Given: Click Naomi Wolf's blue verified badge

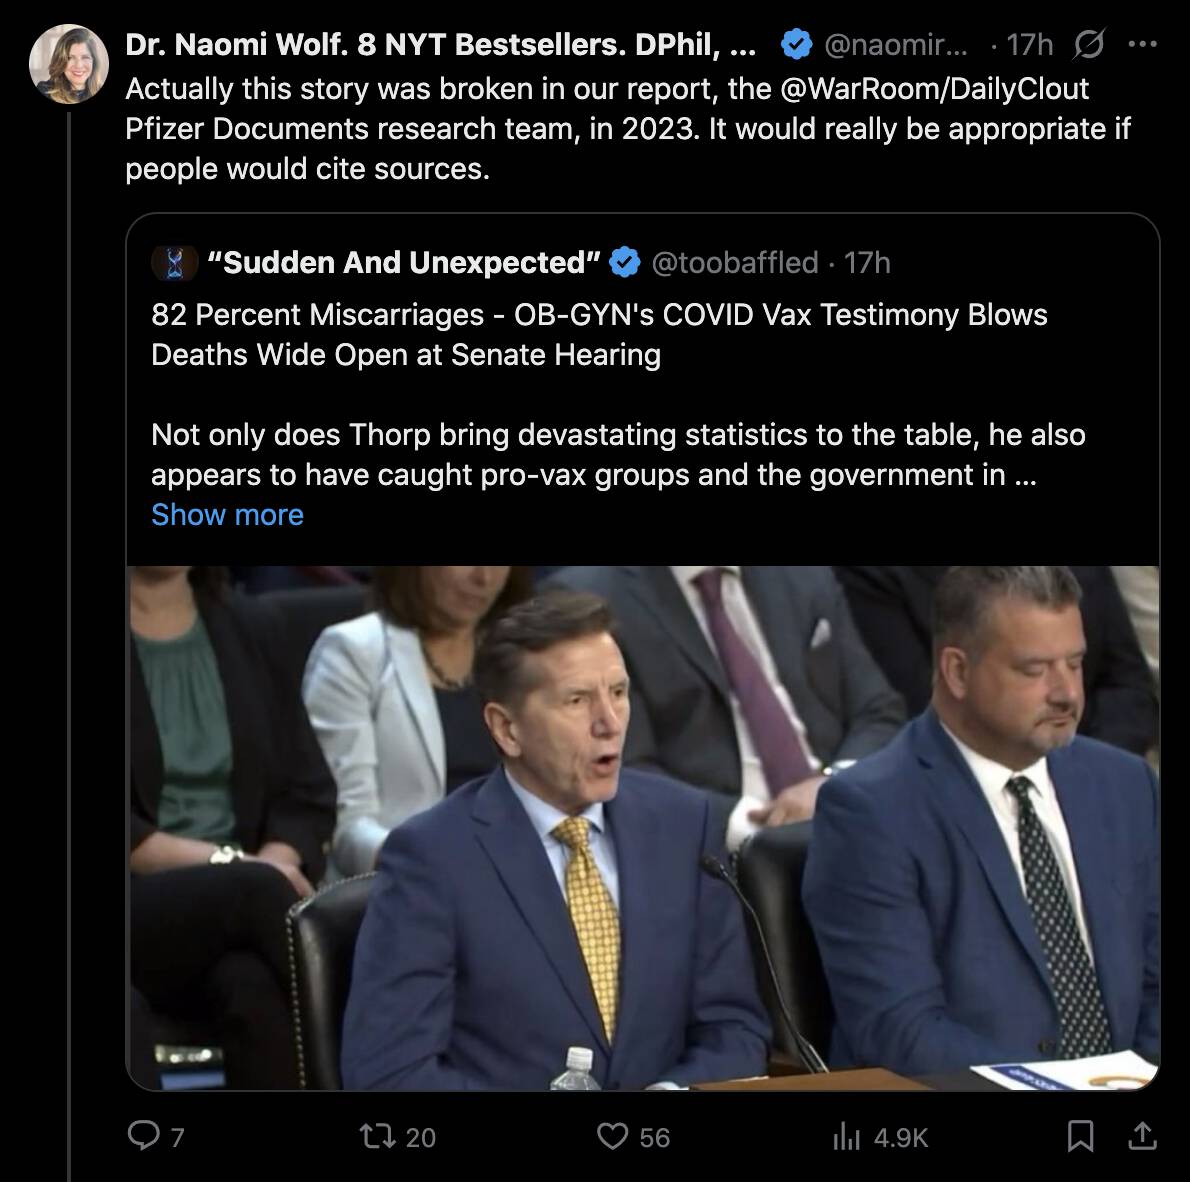Looking at the screenshot, I should coord(796,44).
